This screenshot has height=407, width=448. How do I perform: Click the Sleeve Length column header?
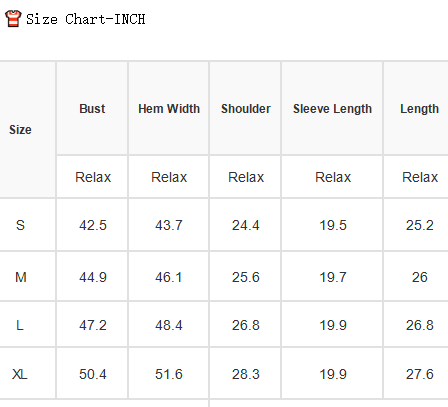tap(332, 109)
